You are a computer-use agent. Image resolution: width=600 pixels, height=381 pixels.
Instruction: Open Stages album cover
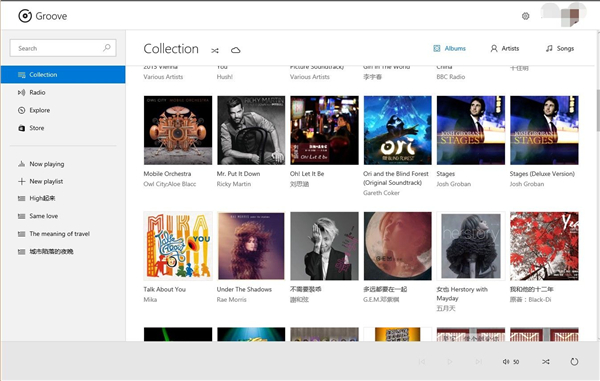pyautogui.click(x=471, y=130)
